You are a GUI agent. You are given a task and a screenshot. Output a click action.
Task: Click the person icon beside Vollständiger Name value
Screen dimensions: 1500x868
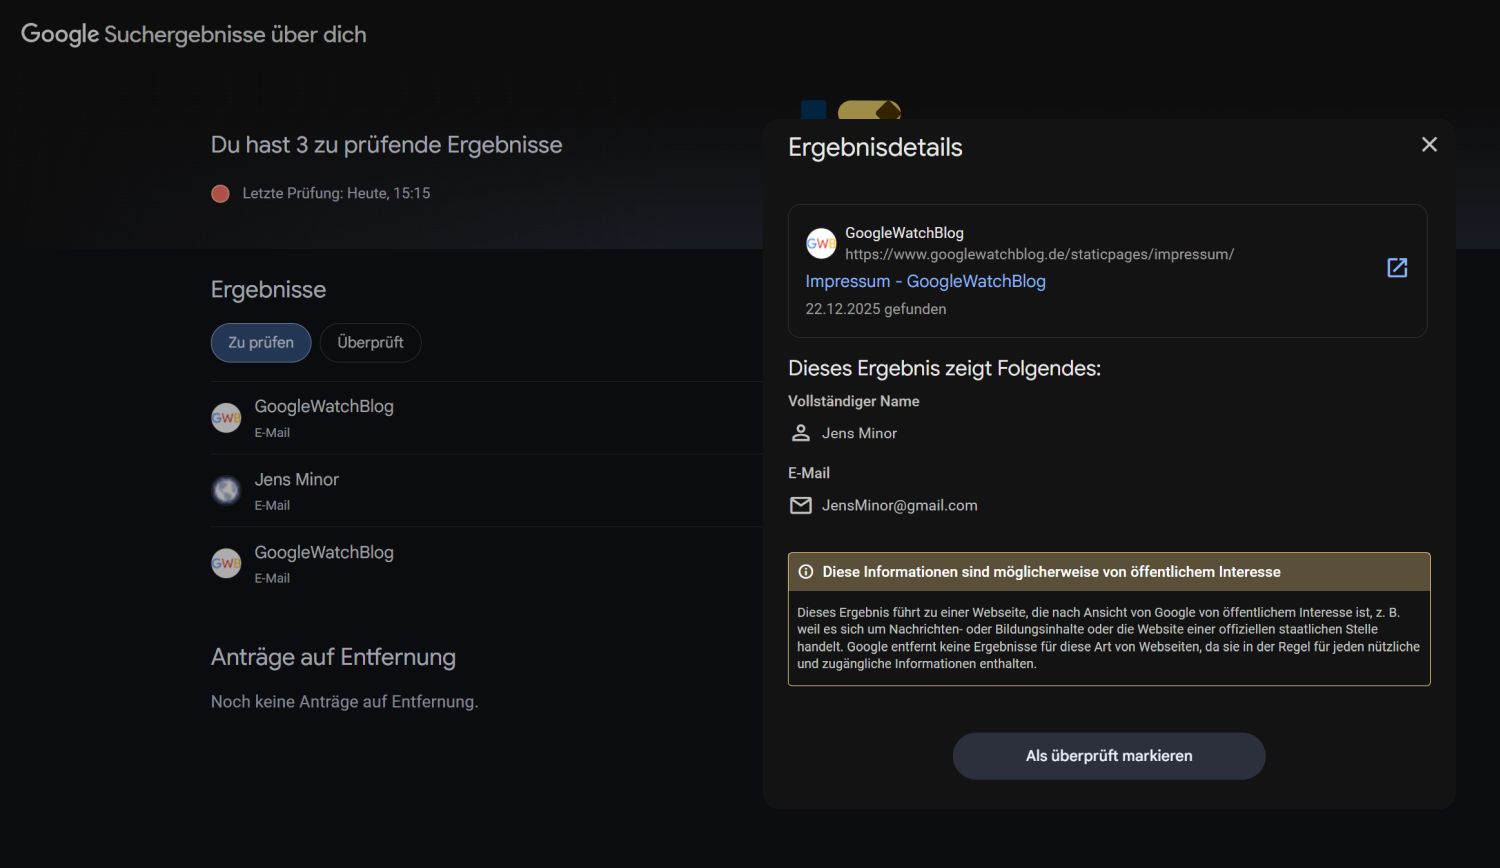[801, 433]
